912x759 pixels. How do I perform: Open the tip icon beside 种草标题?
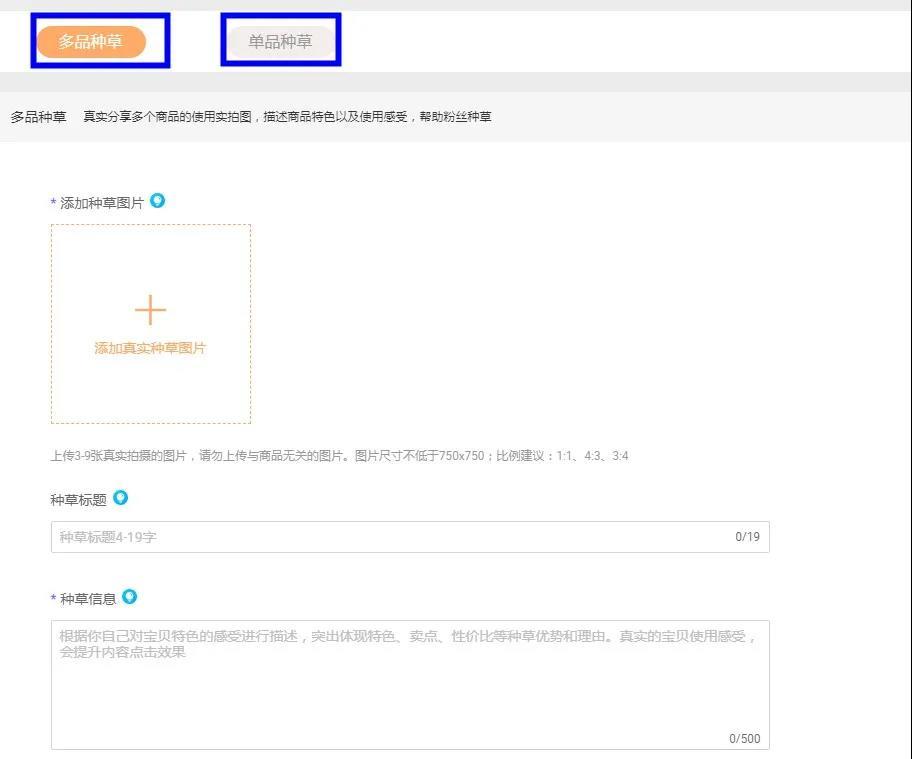[120, 498]
